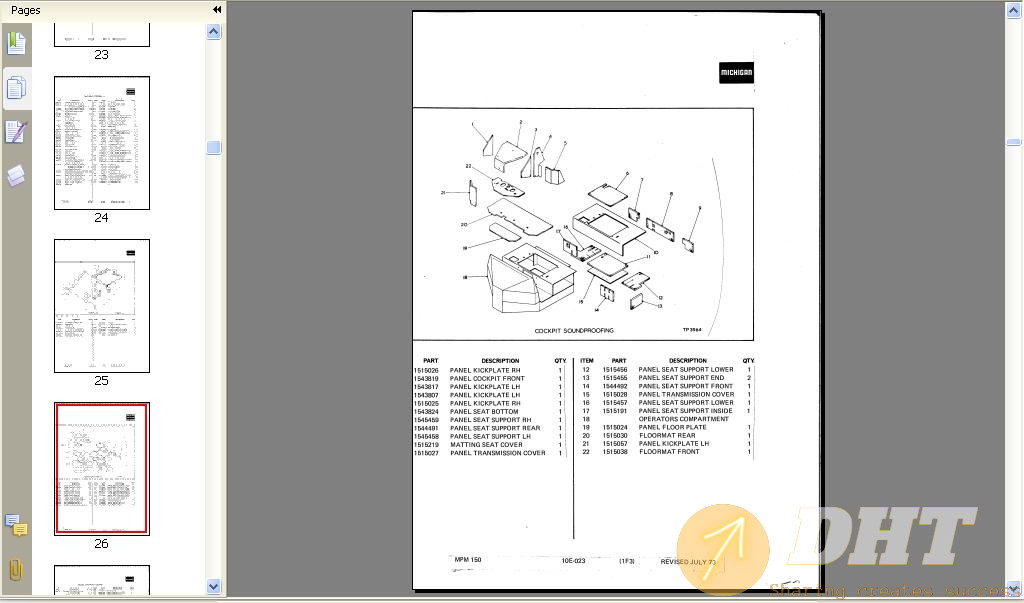Screen dimensions: 1024x603
Task: Open the Bookmarks navigation panel icon
Action: point(16,44)
